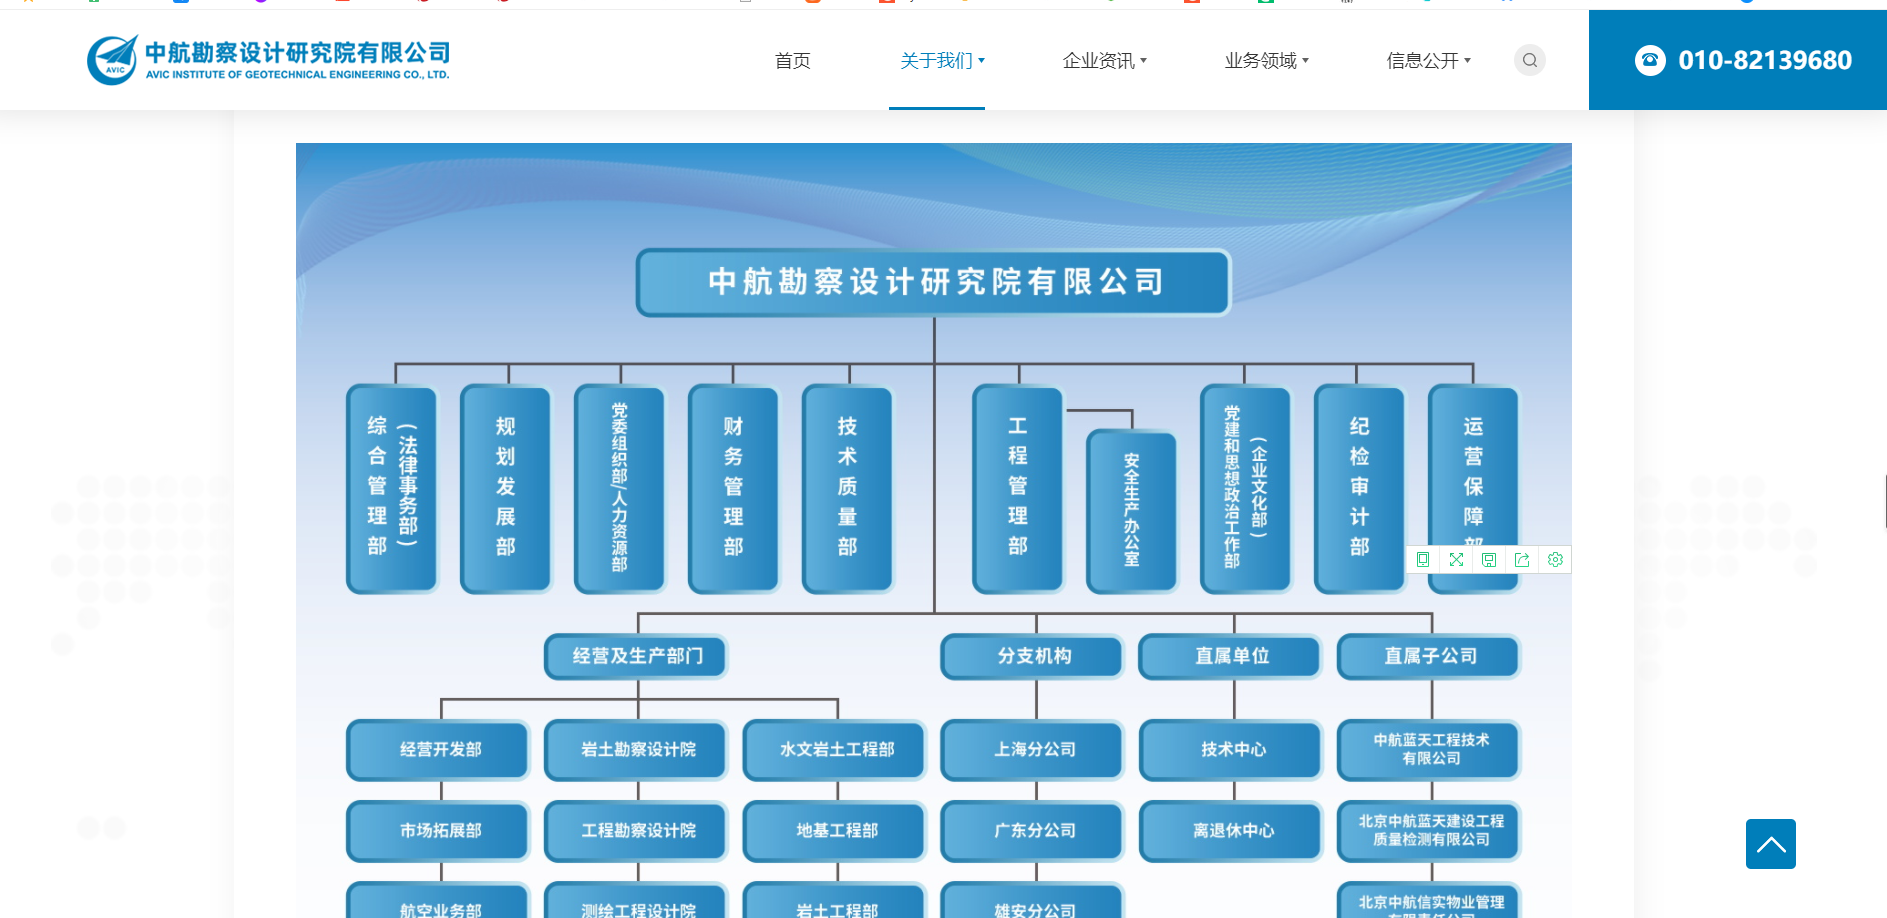The image size is (1887, 918).
Task: Click the back-to-top arrow button
Action: tap(1771, 844)
